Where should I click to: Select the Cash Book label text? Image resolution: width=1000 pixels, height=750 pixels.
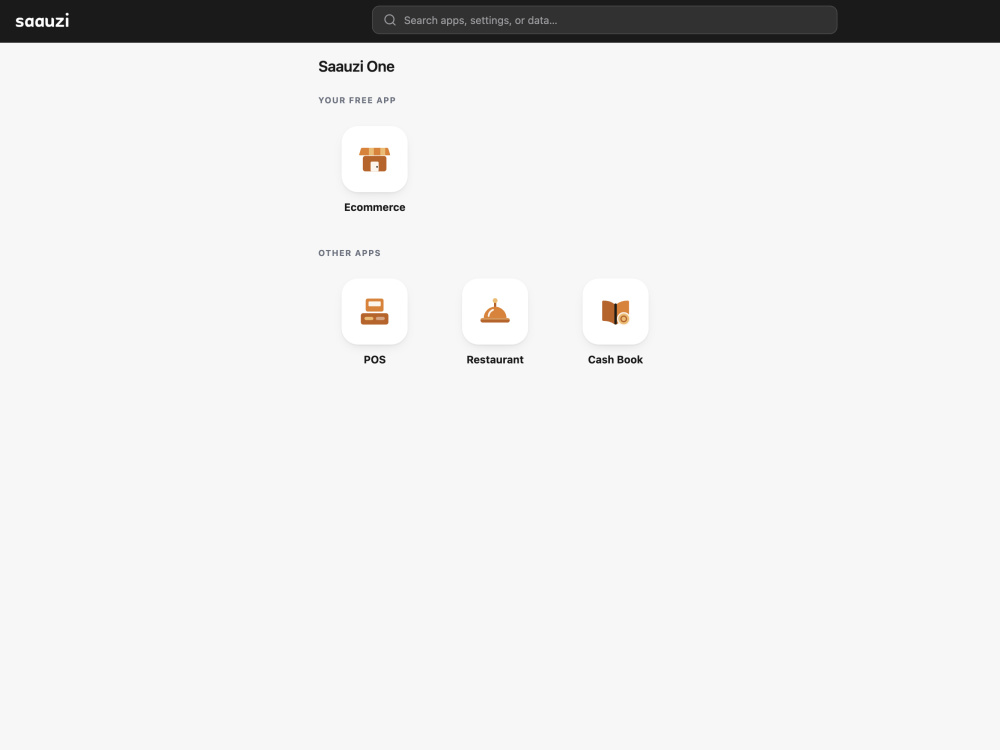(x=615, y=360)
